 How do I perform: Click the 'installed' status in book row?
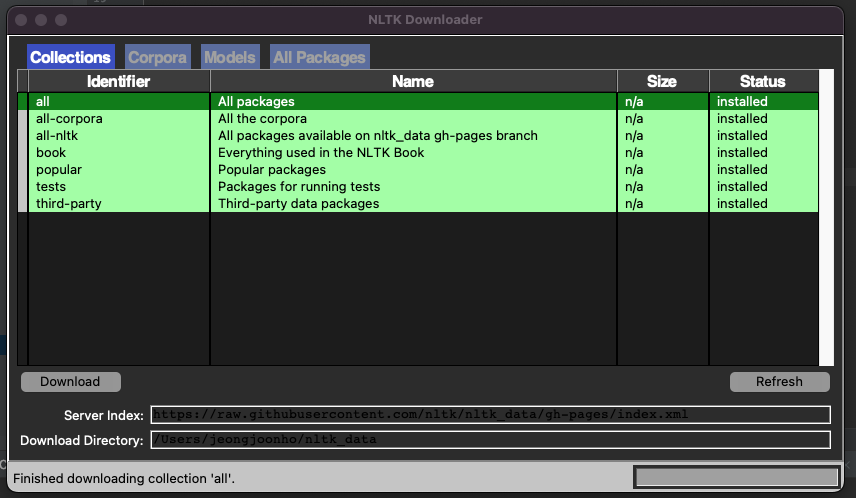[742, 152]
